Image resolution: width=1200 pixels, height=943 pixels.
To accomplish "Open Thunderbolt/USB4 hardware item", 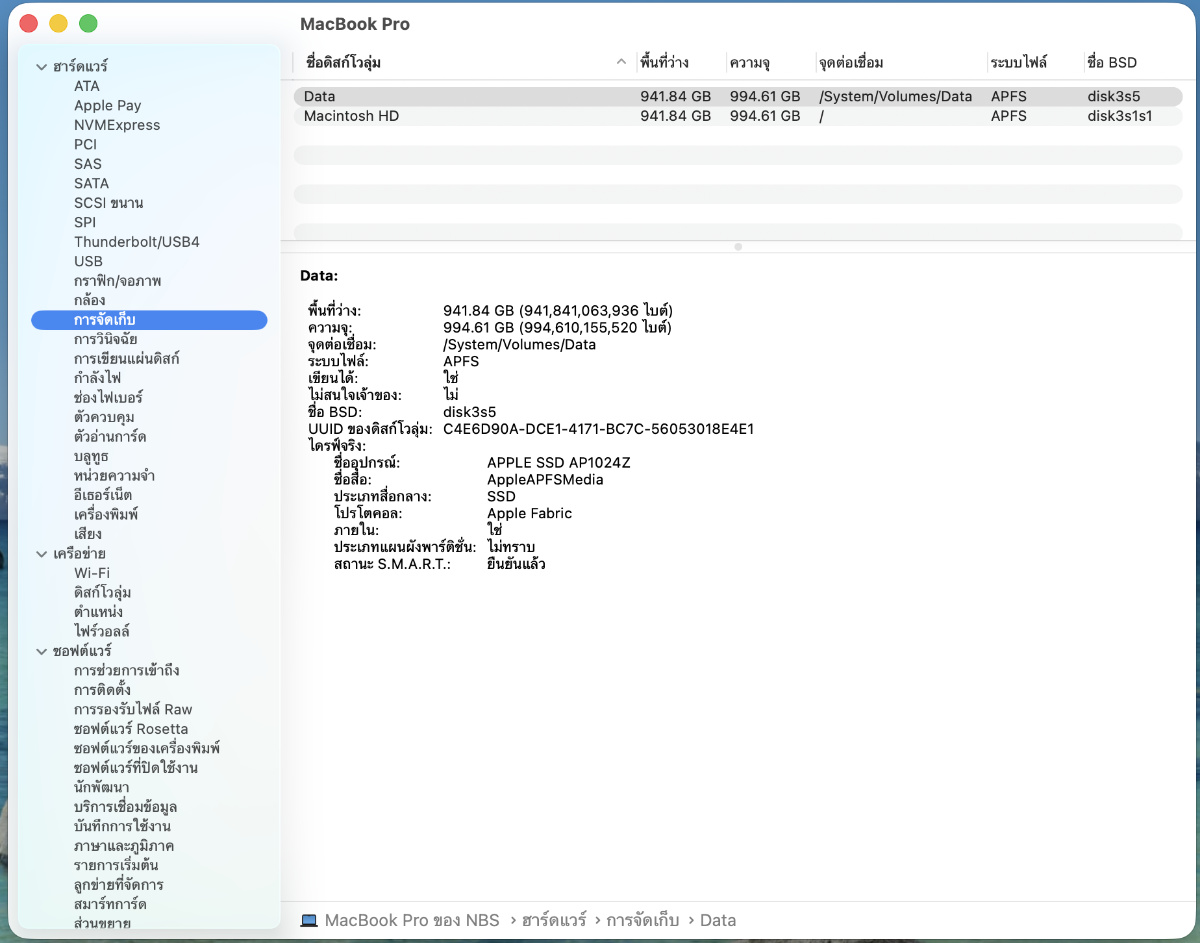I will click(136, 242).
